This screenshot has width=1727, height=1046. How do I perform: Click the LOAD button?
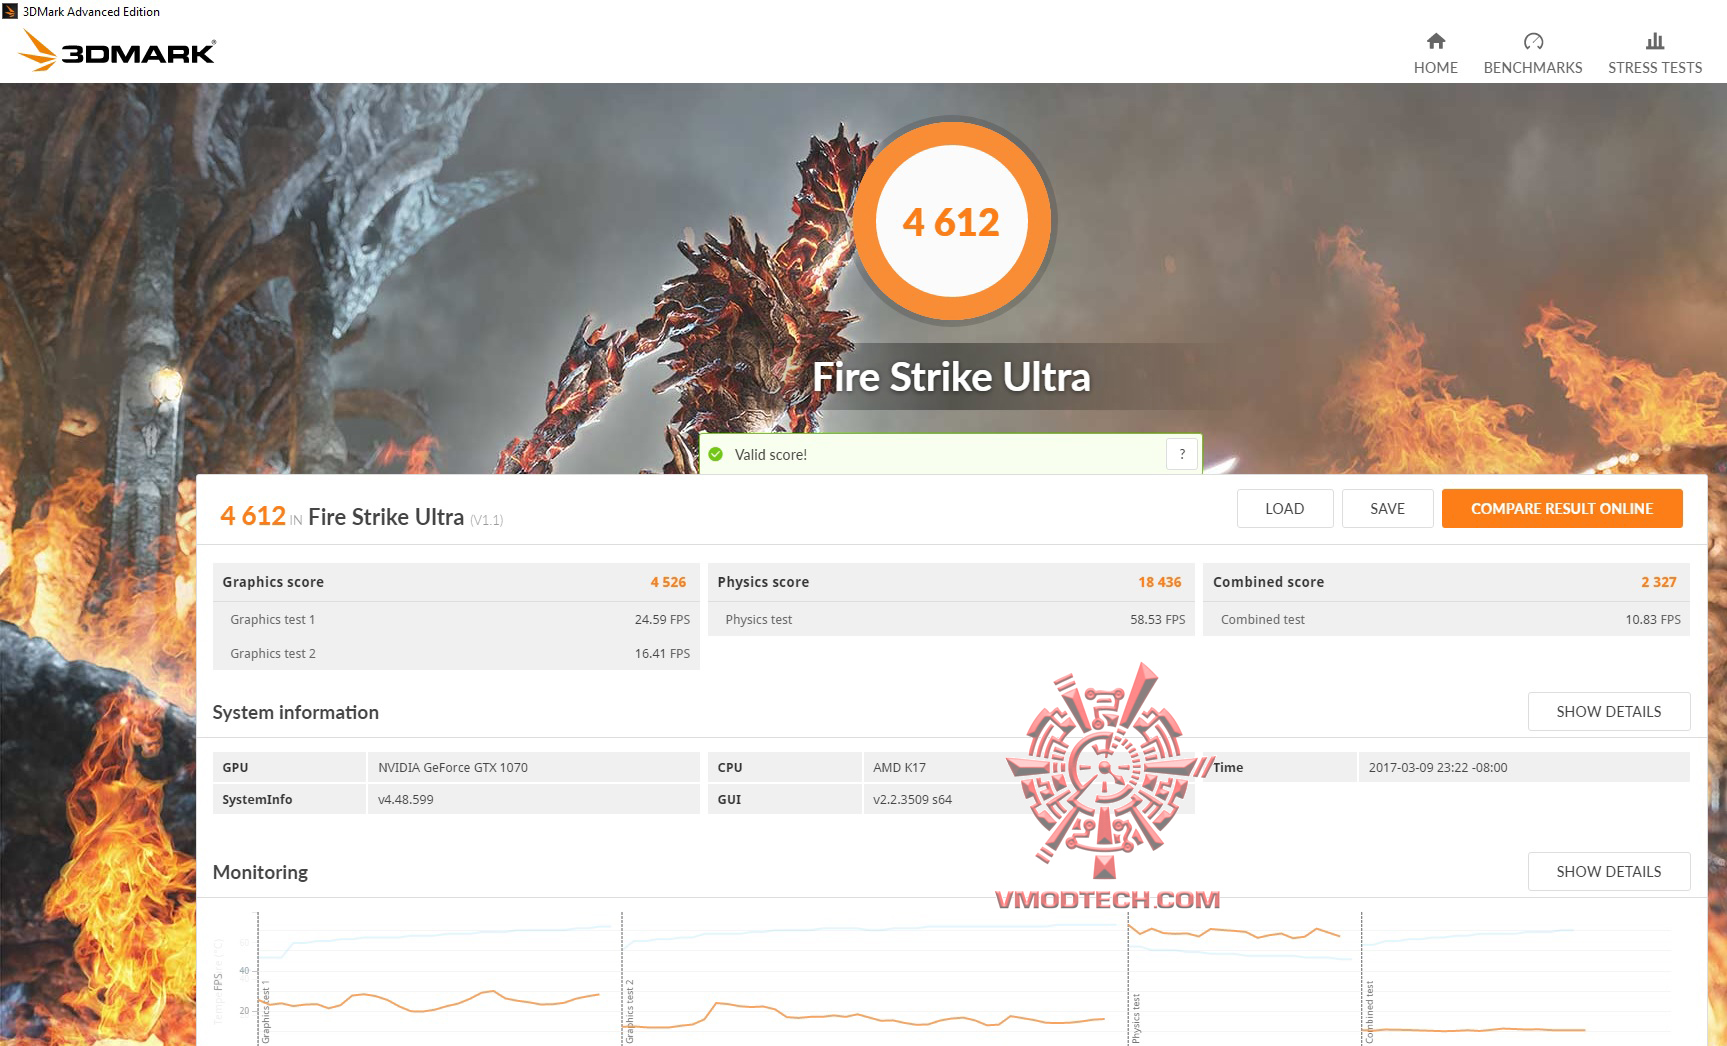click(1284, 508)
